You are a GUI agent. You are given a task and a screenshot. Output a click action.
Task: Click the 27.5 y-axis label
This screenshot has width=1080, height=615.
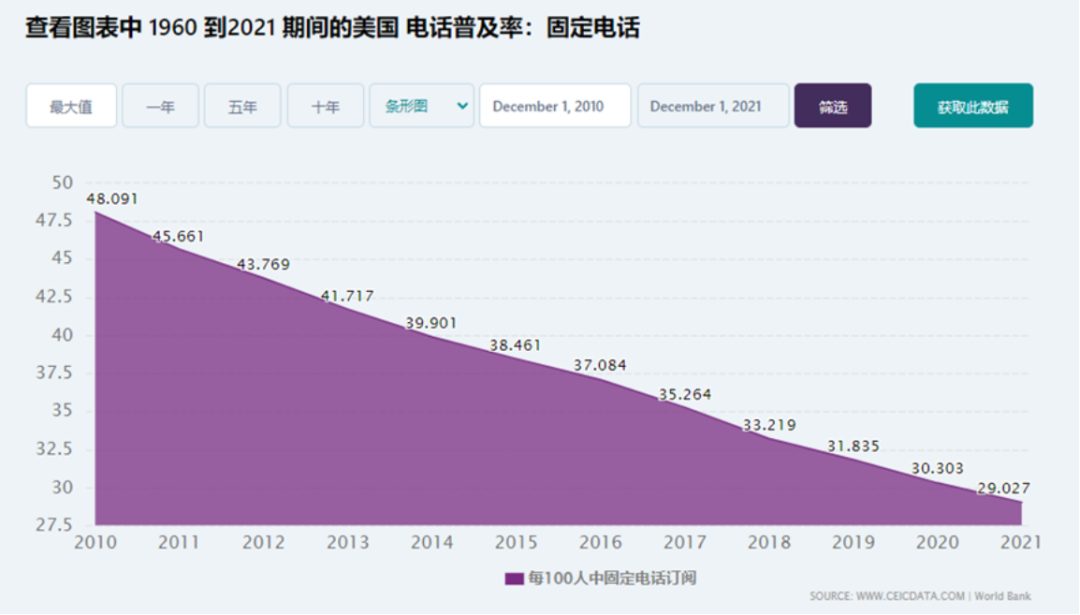tap(54, 525)
